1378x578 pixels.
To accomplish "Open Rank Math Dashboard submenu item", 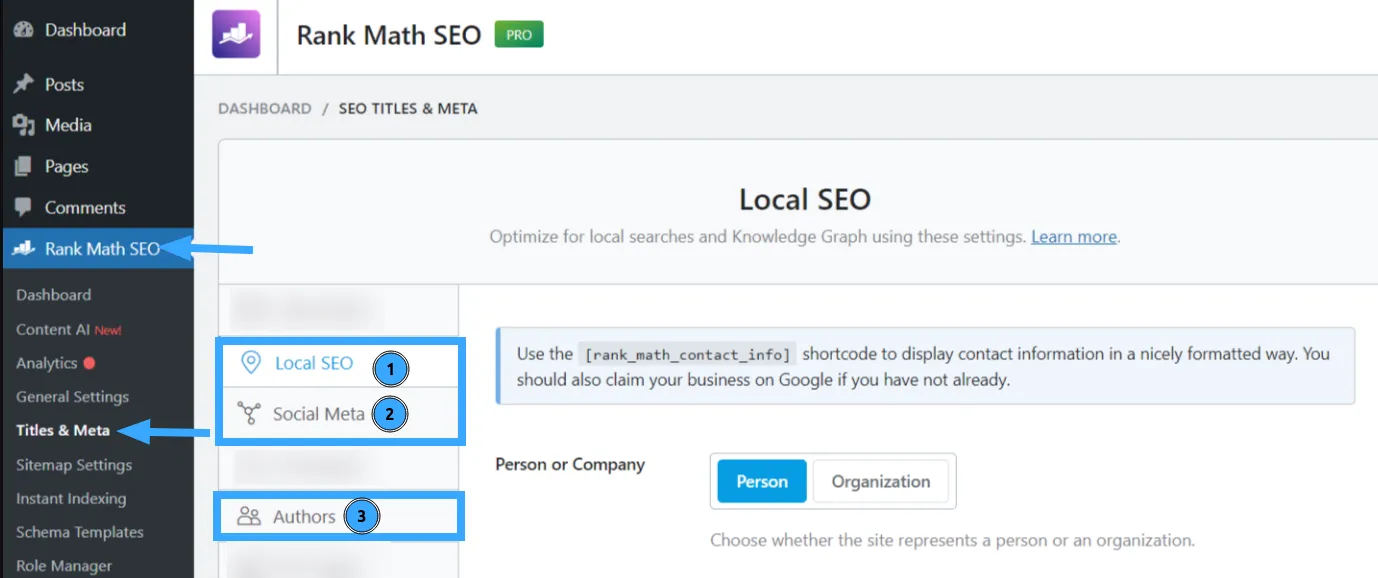I will click(x=54, y=295).
